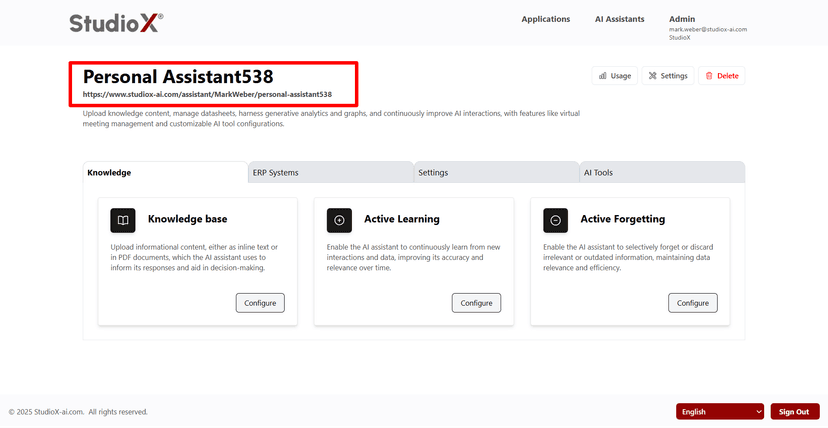Configure Active Learning

coord(477,303)
